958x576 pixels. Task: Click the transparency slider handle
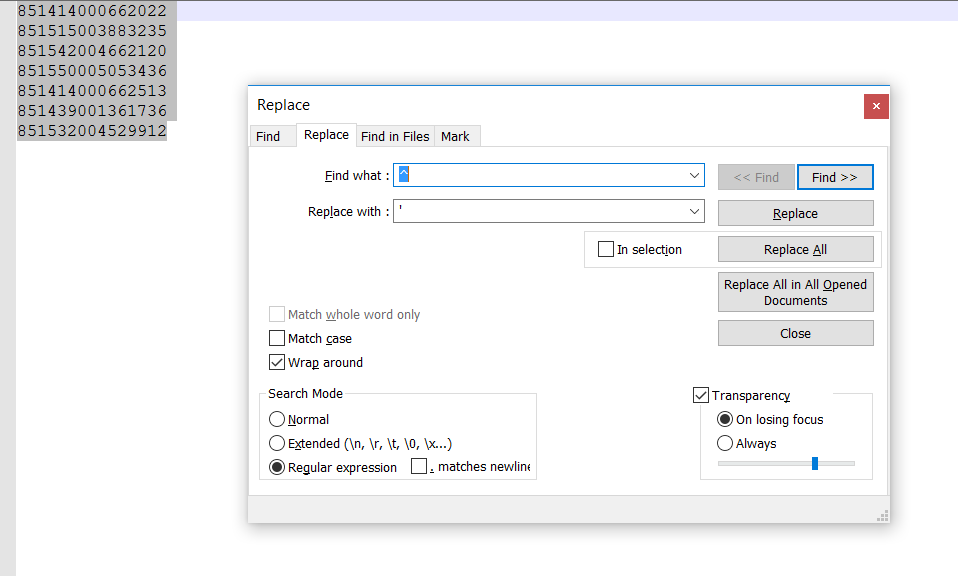click(815, 463)
